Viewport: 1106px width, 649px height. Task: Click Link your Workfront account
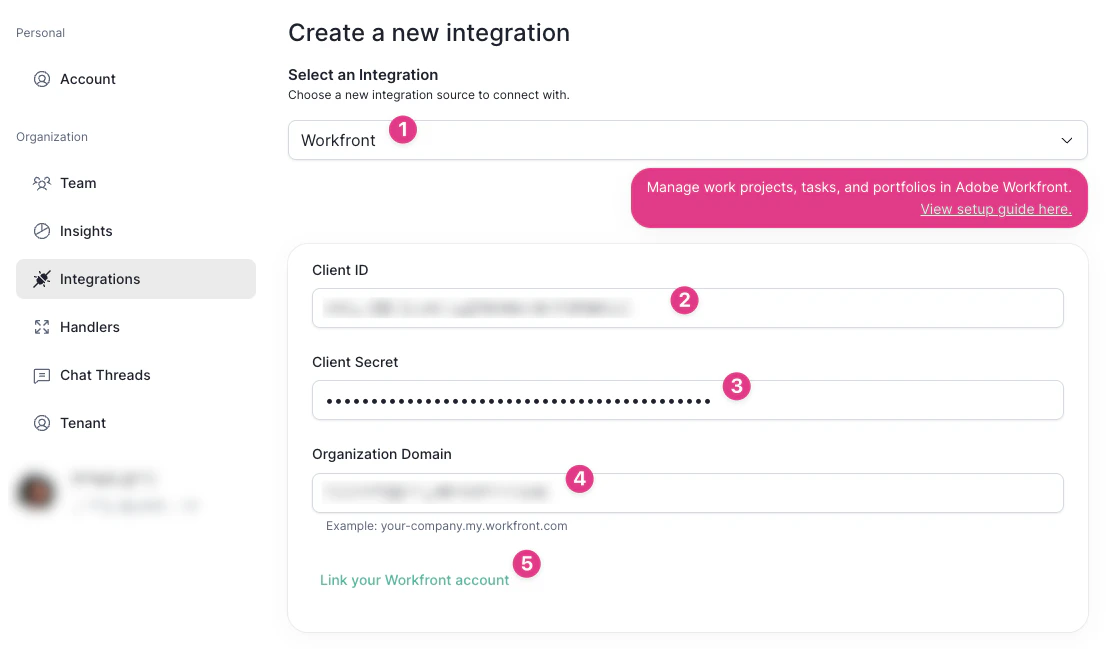click(413, 579)
